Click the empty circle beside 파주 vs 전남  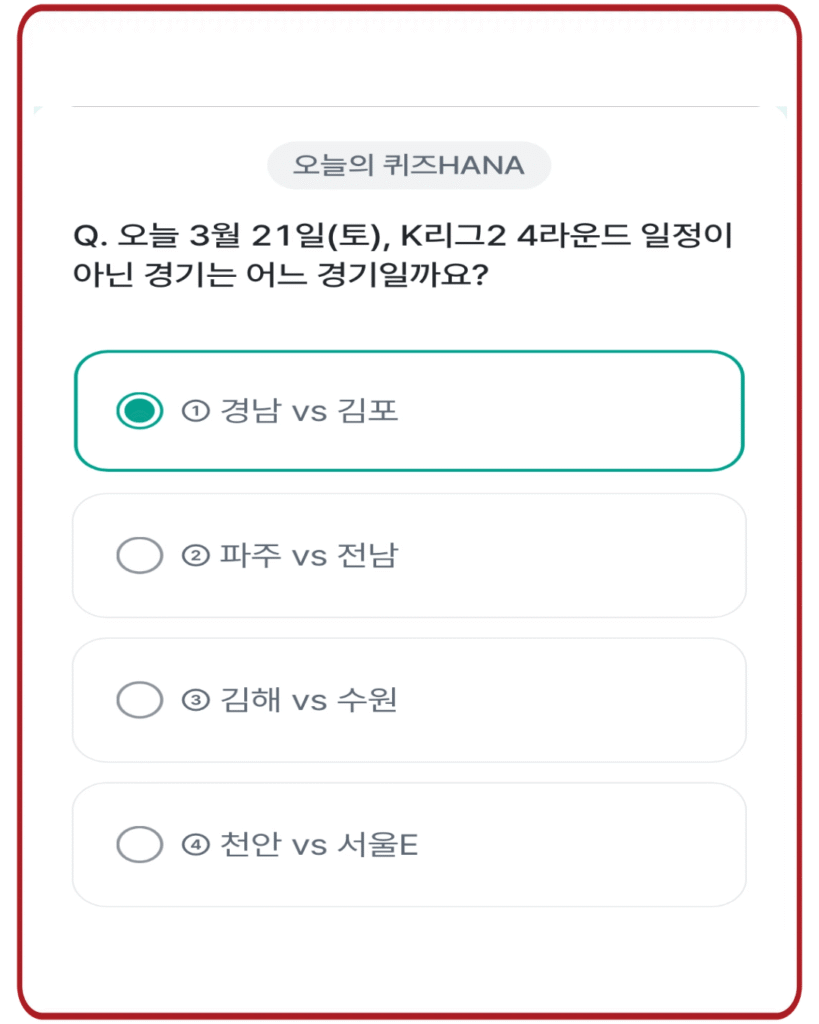[142, 555]
